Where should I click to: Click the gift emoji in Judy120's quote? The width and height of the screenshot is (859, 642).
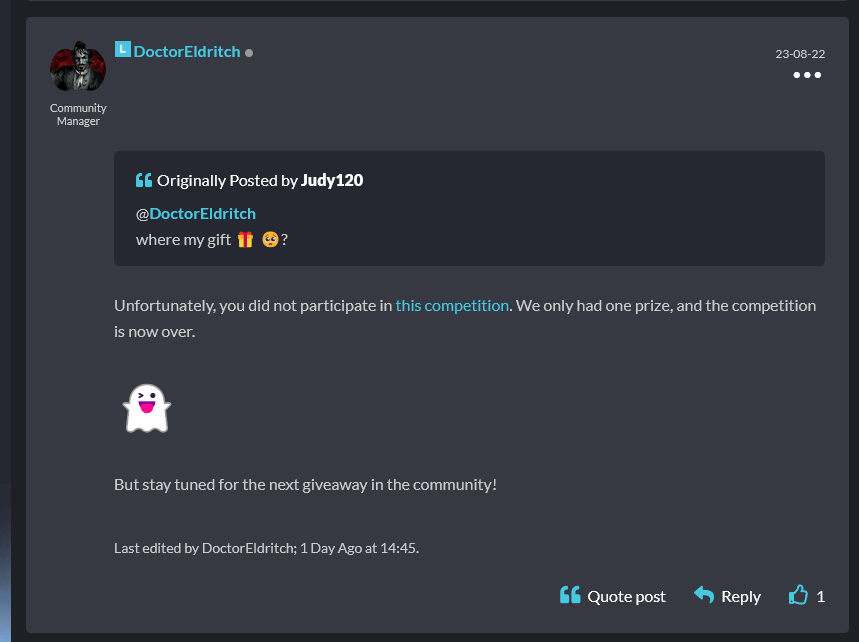(x=244, y=239)
